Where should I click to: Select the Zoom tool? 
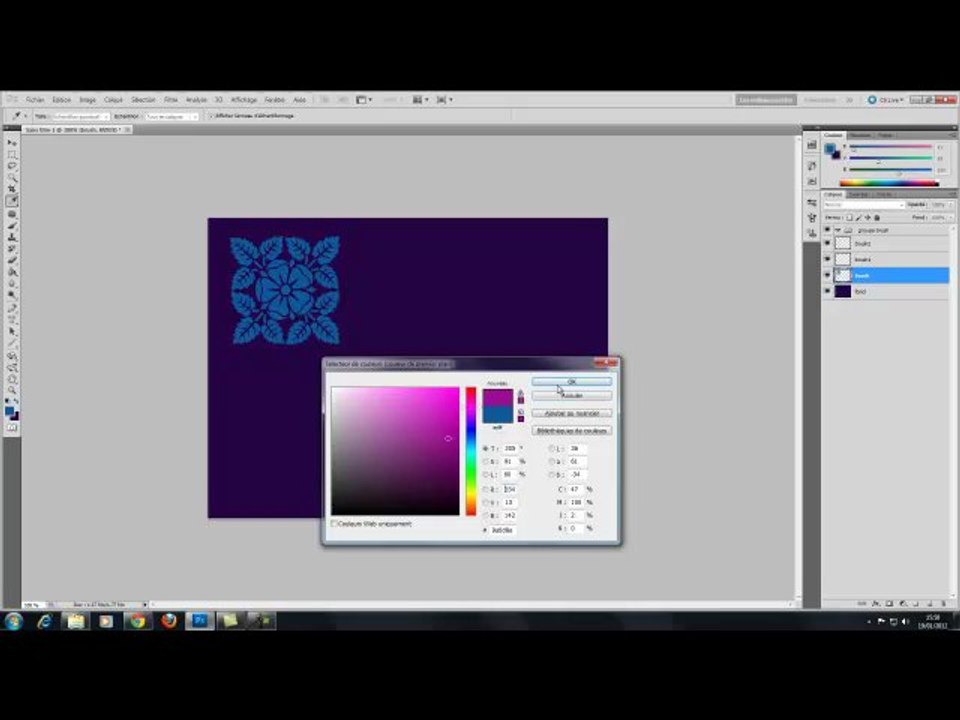(x=12, y=390)
